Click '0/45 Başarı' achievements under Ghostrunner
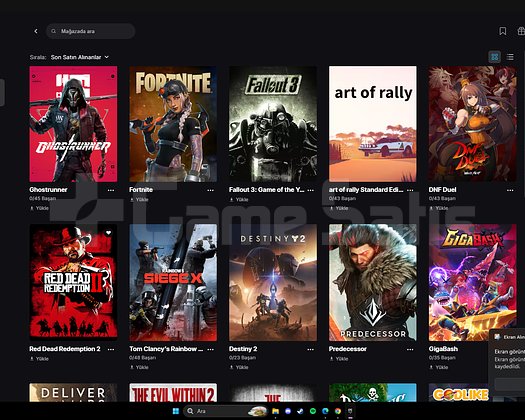The width and height of the screenshot is (525, 420). tap(43, 198)
